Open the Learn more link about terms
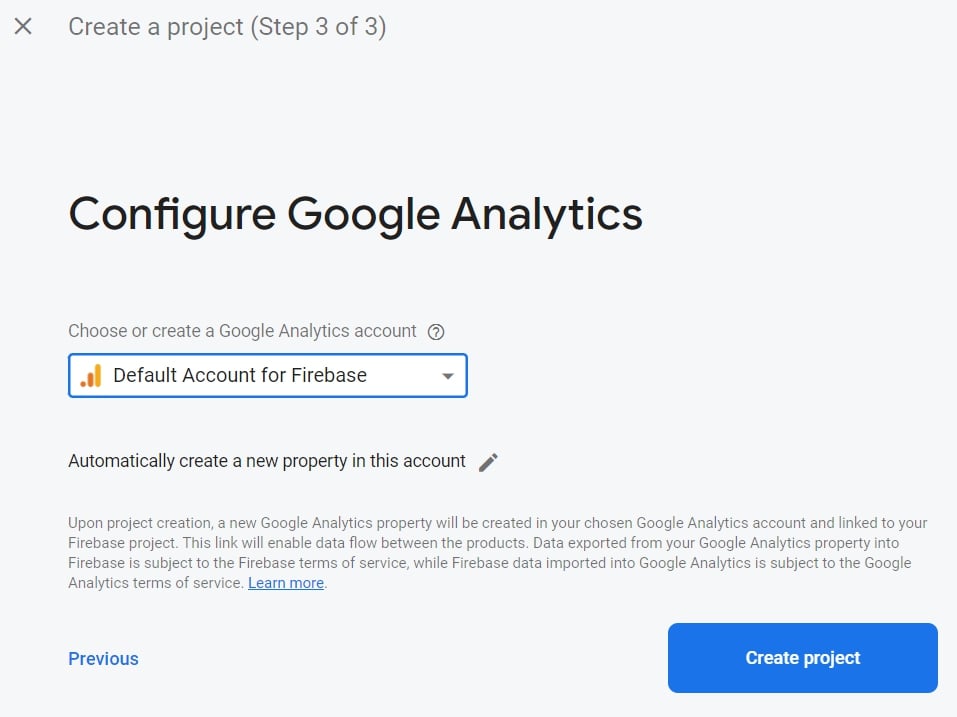Viewport: 957px width, 717px height. (x=285, y=582)
